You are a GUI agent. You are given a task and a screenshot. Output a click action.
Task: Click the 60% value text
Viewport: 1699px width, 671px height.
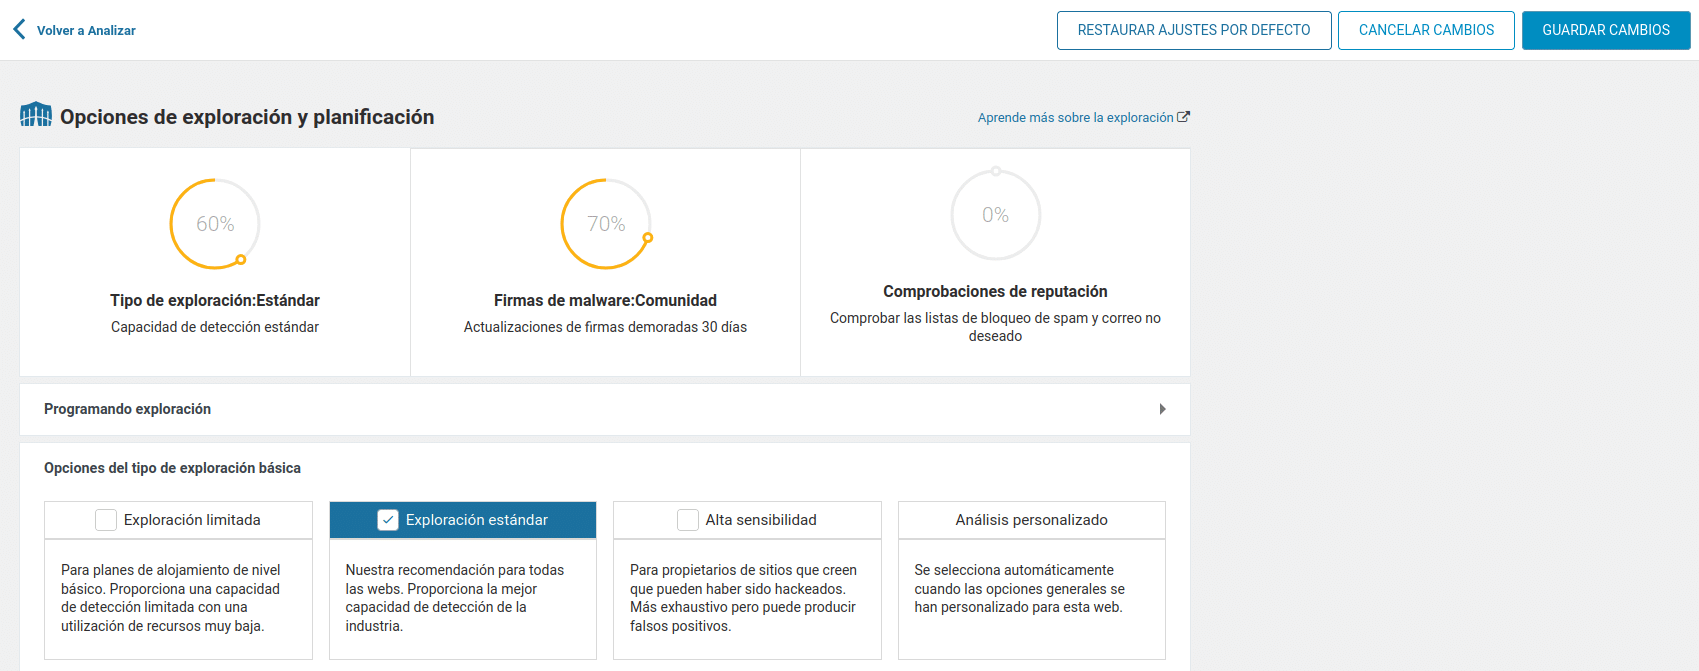[x=215, y=224]
